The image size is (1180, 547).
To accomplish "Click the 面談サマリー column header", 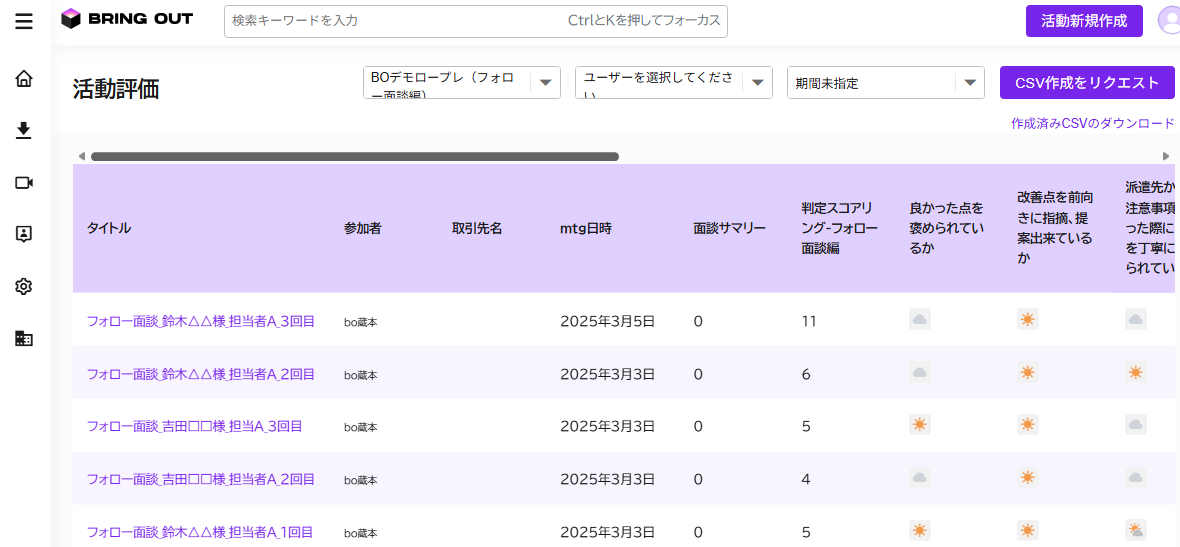I will (x=730, y=229).
